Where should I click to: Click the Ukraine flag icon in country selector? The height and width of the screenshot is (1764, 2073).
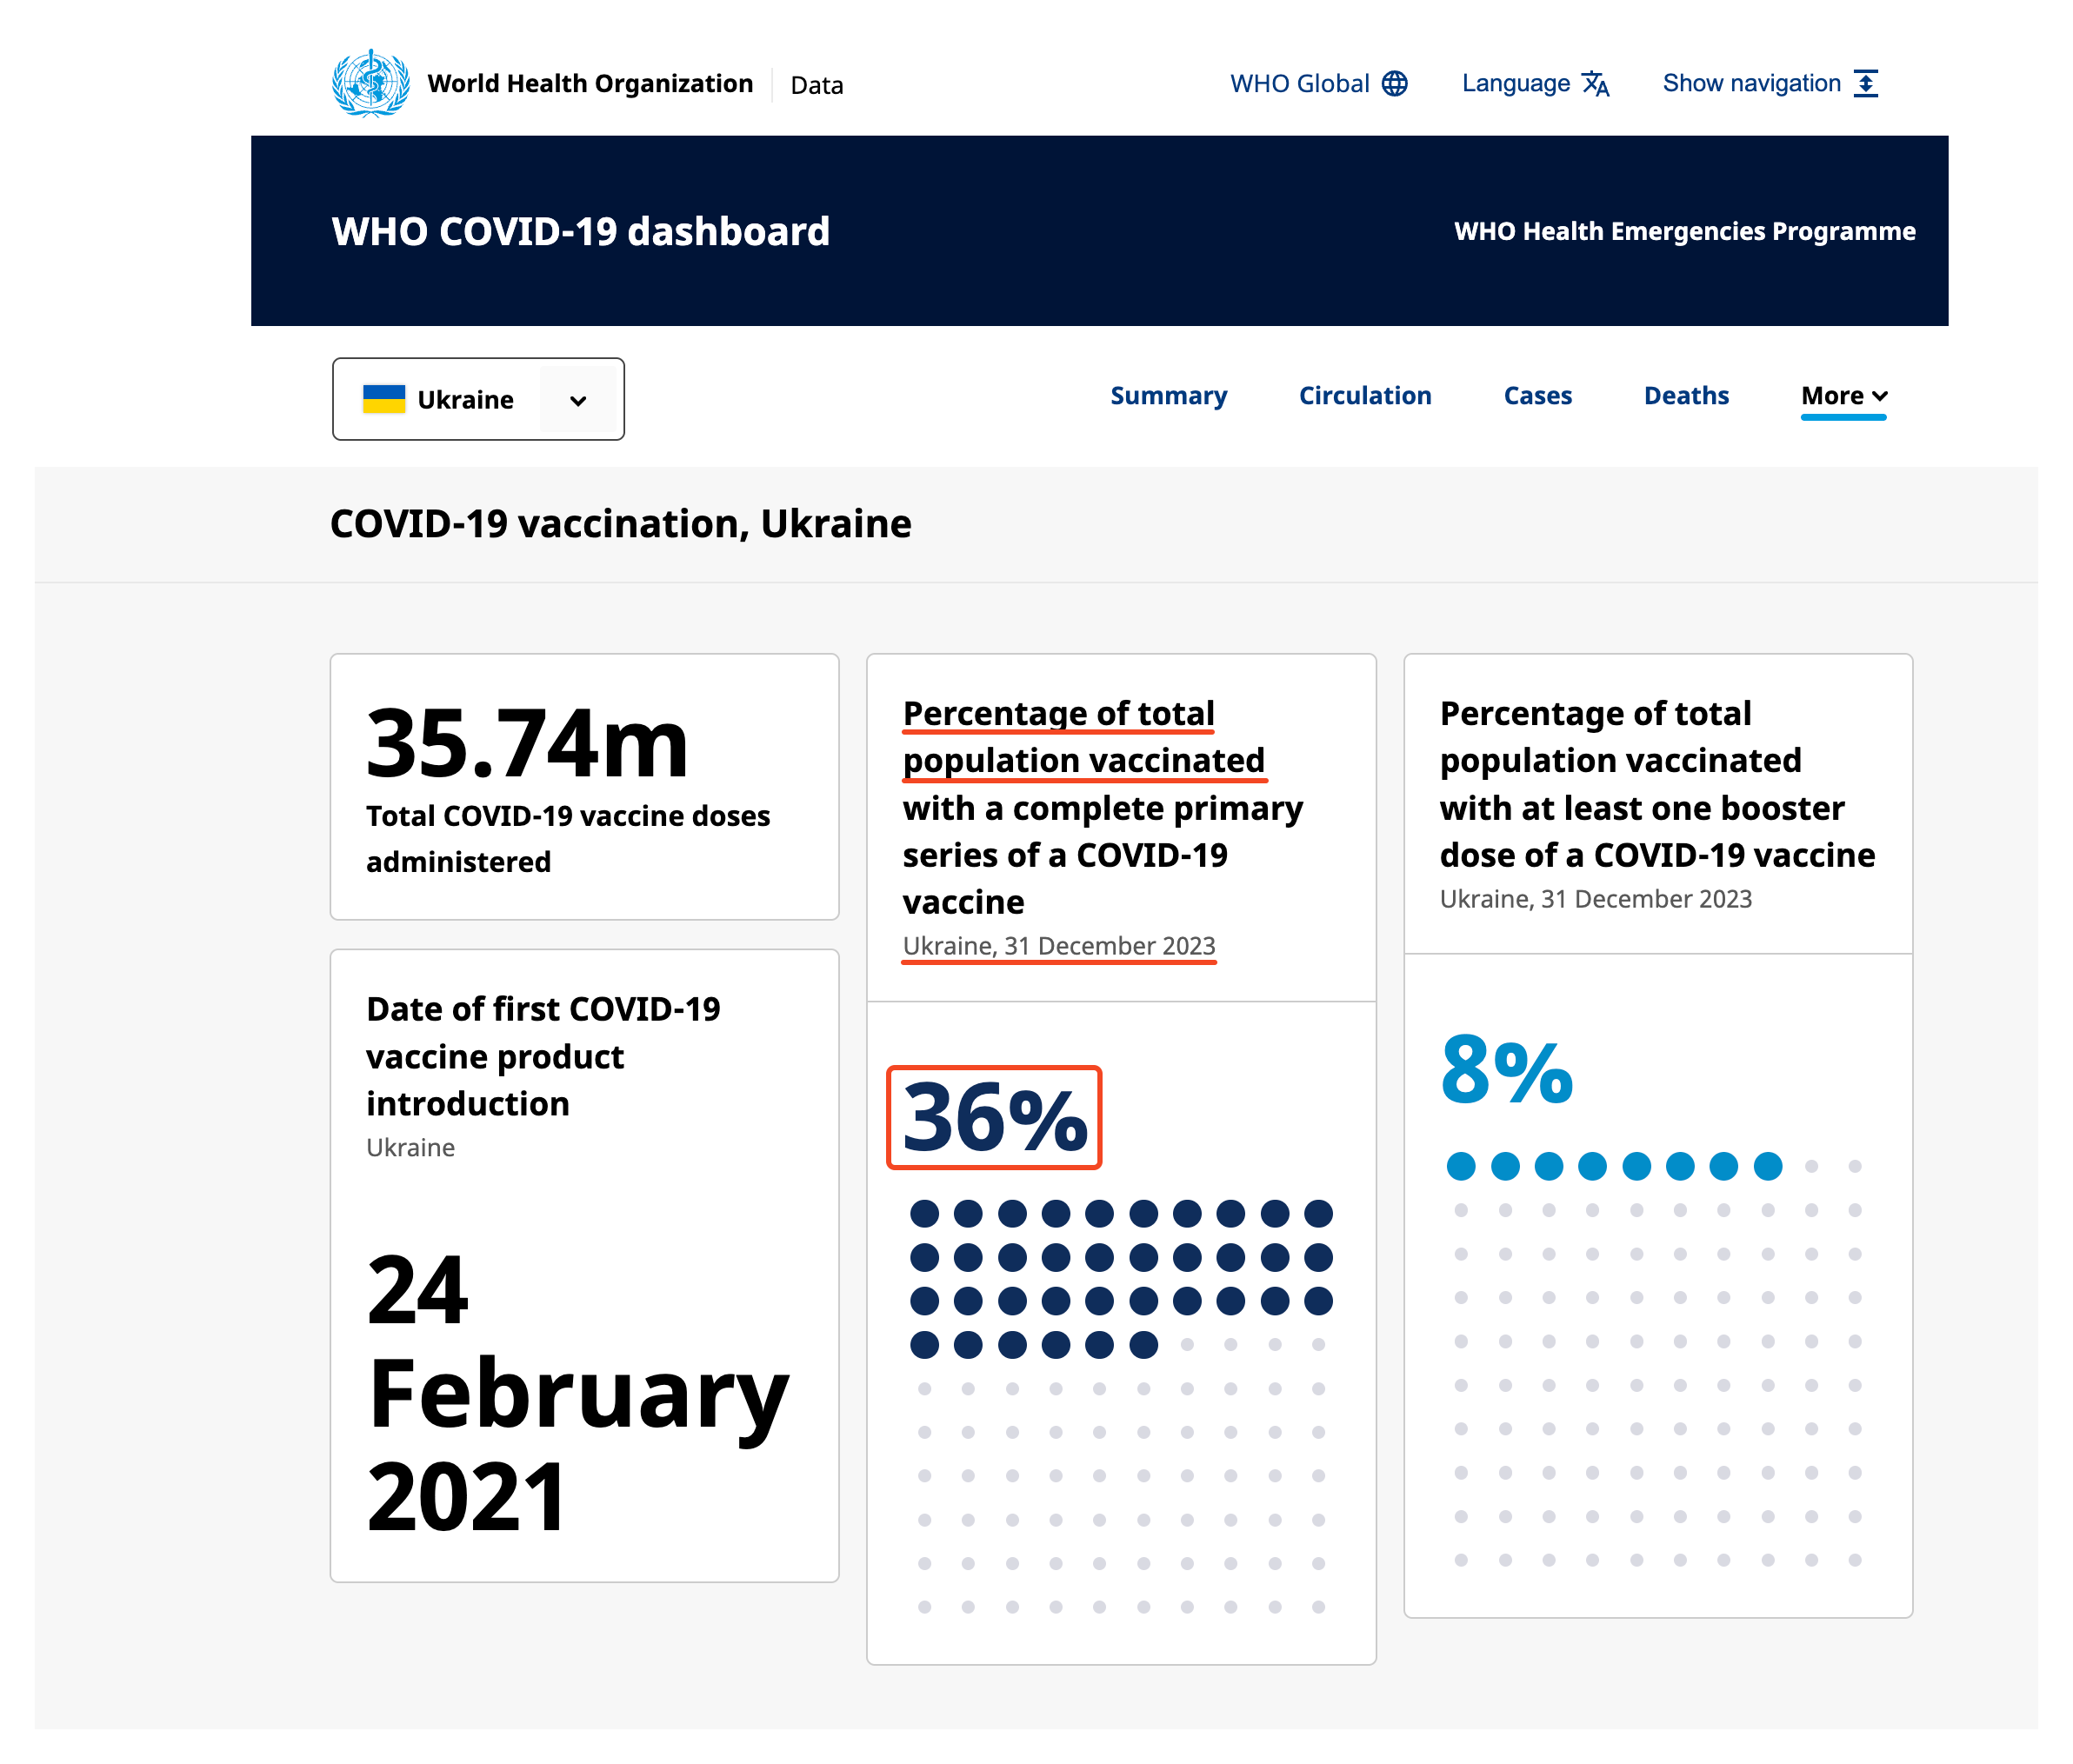click(x=384, y=399)
